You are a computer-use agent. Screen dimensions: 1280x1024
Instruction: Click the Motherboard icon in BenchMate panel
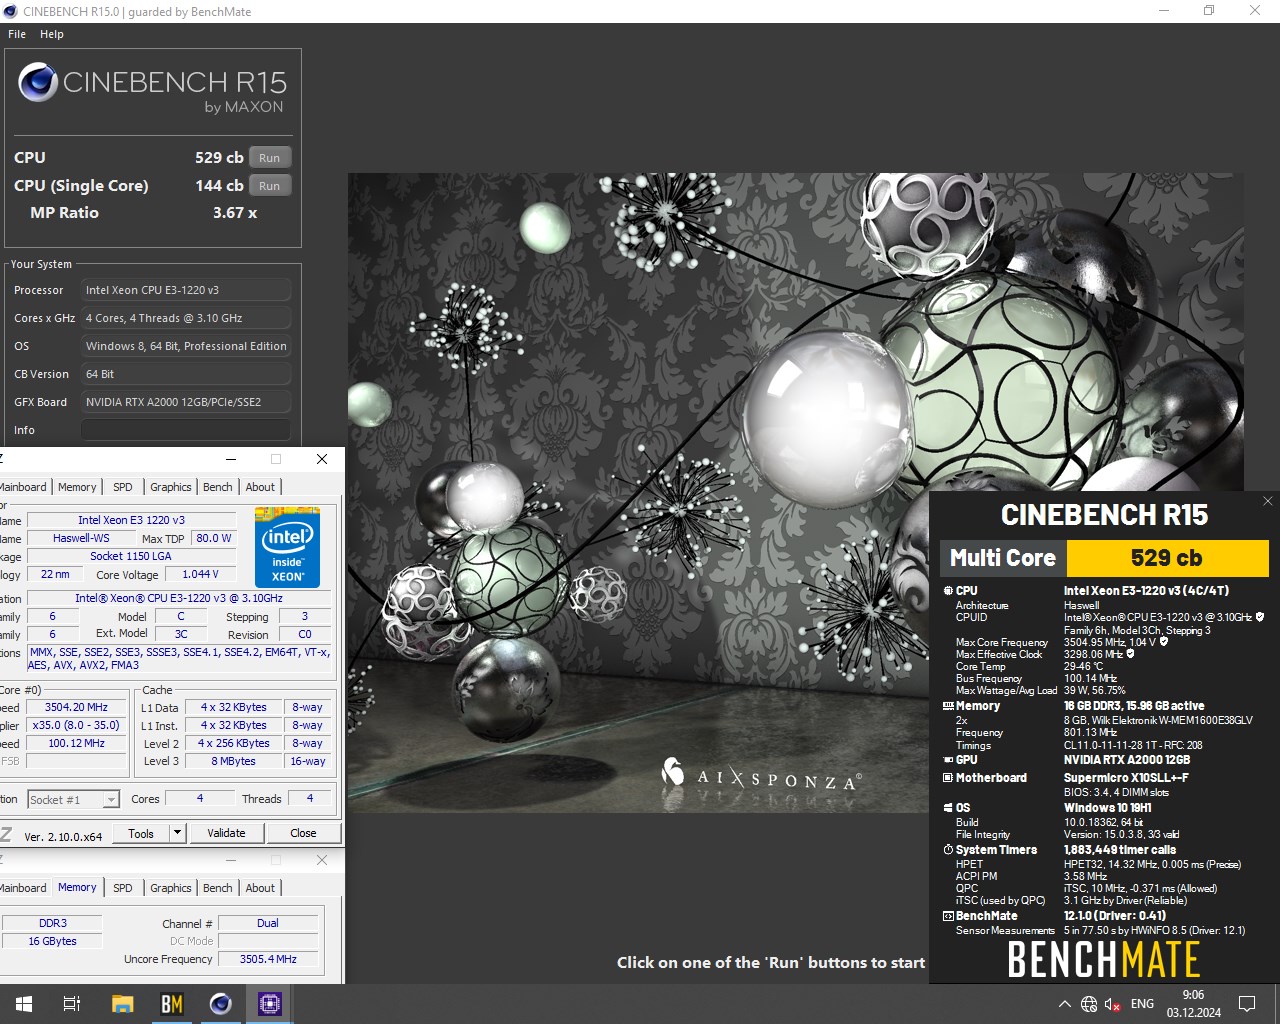[948, 778]
